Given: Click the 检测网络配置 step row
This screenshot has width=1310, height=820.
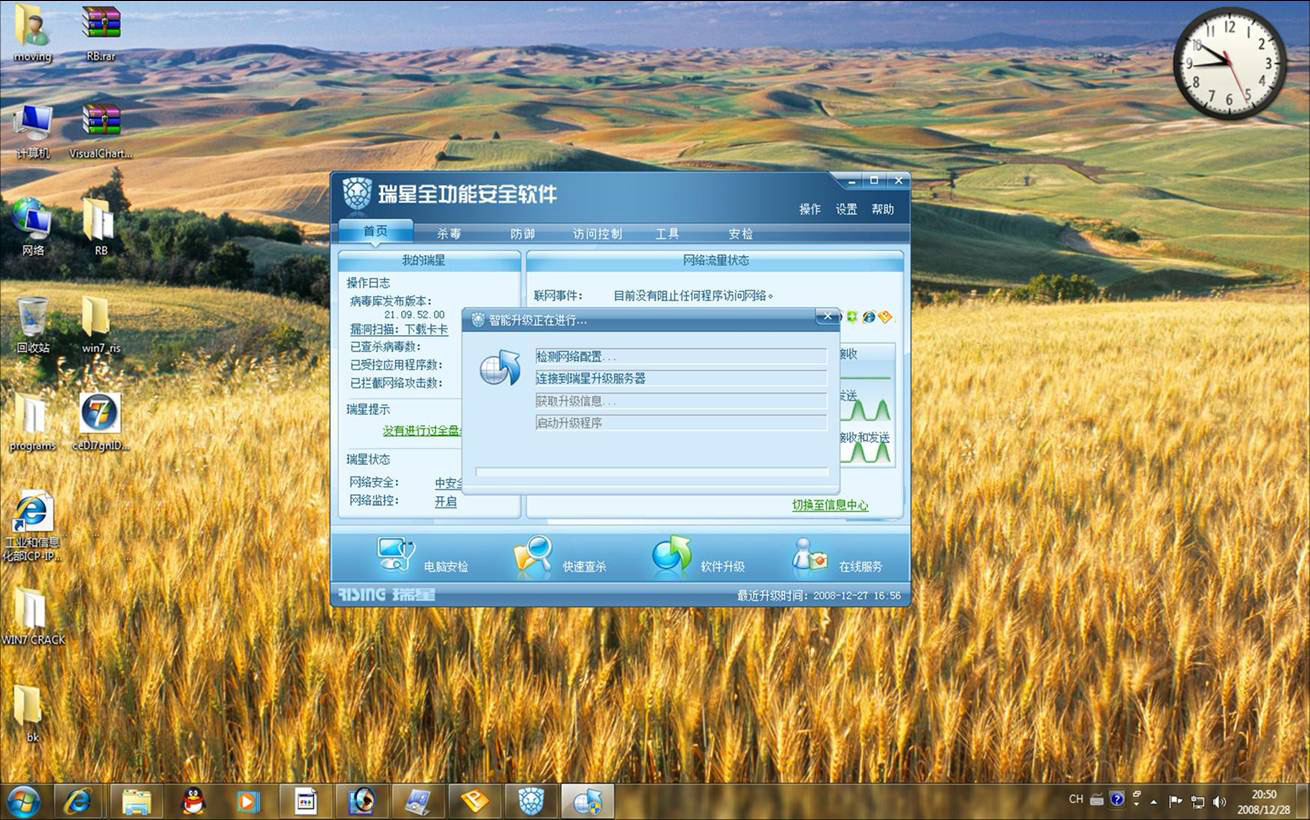Looking at the screenshot, I should pos(681,356).
